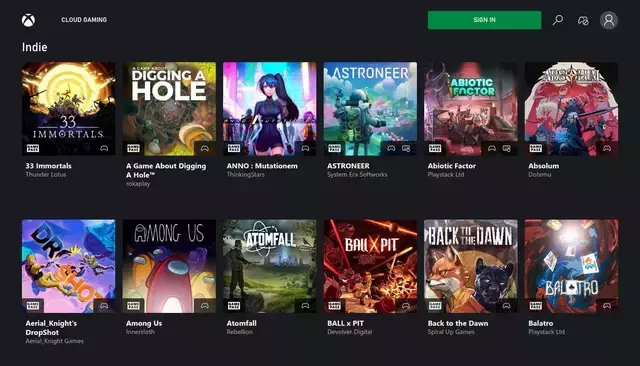Click Game Pass badge on Absolum tile
This screenshot has height=366, width=640.
[536, 148]
